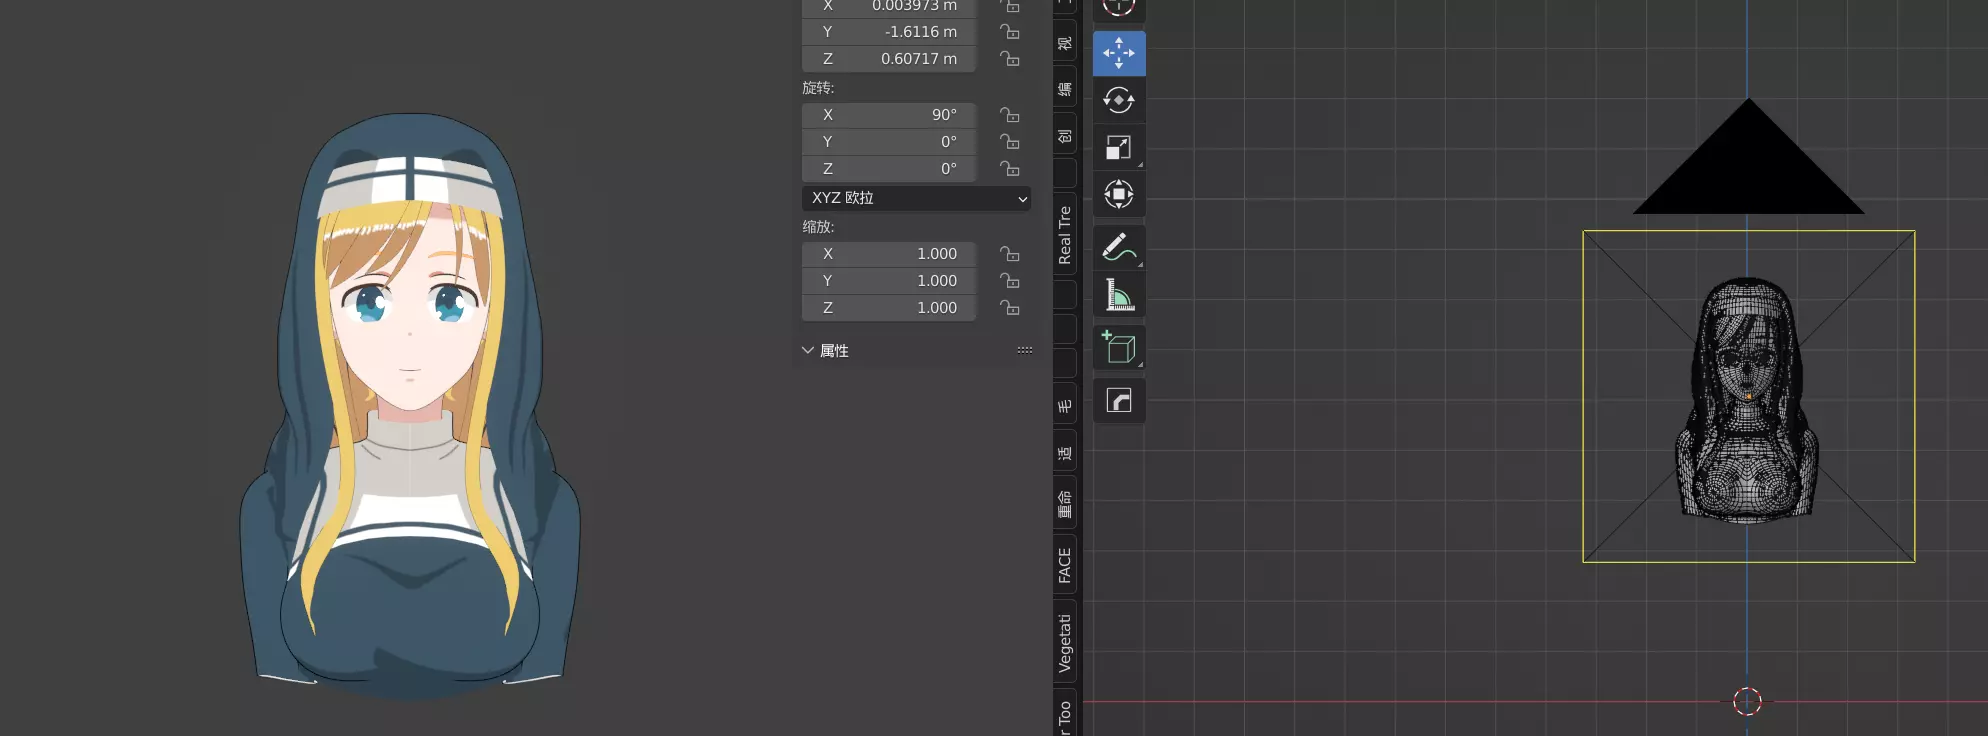1988x736 pixels.
Task: Open the XYZ 欧拉 rotation mode dropdown
Action: [916, 198]
